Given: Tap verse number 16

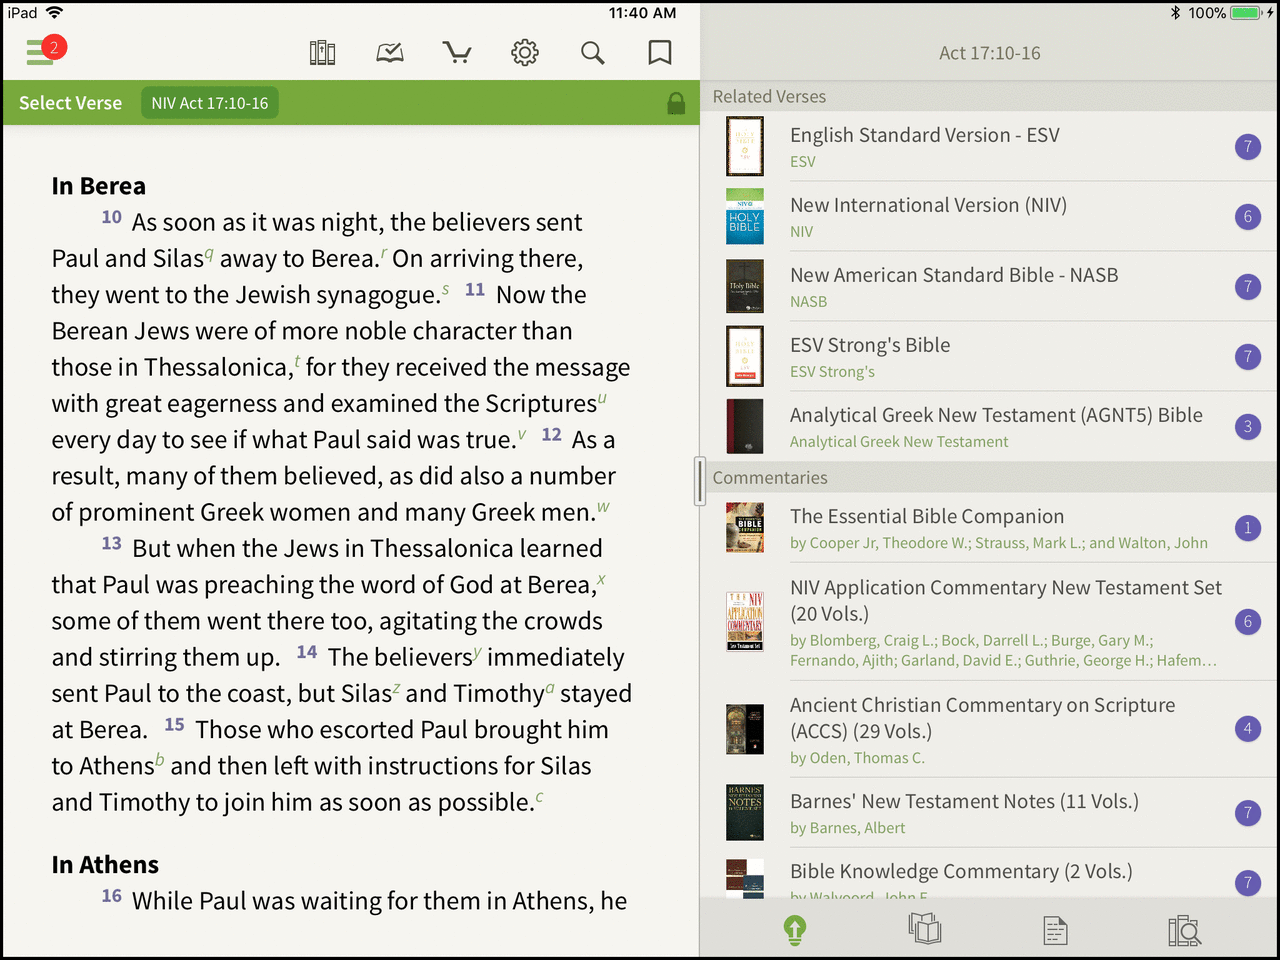Looking at the screenshot, I should (x=111, y=896).
